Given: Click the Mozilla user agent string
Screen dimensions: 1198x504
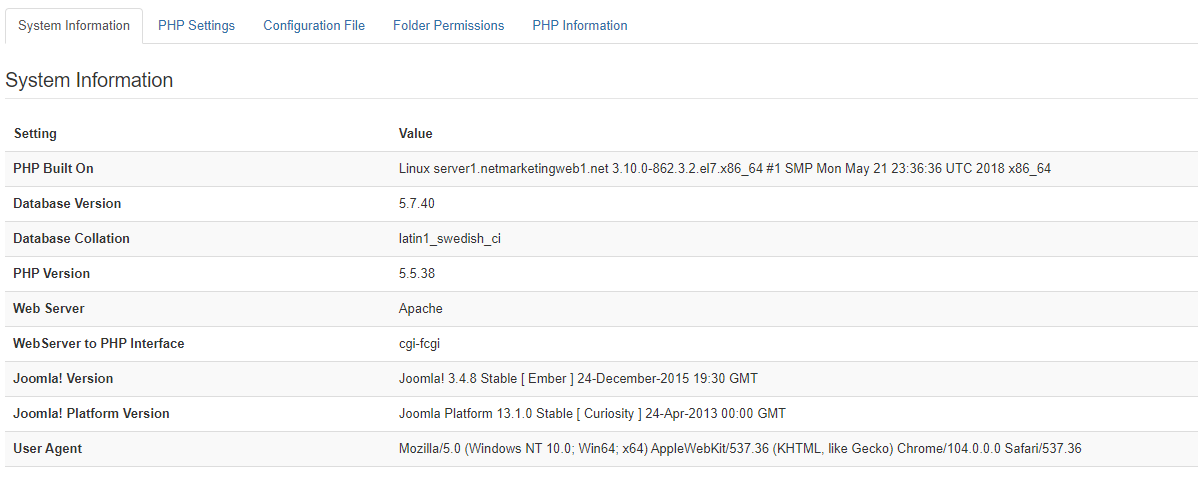Looking at the screenshot, I should click(x=739, y=449).
